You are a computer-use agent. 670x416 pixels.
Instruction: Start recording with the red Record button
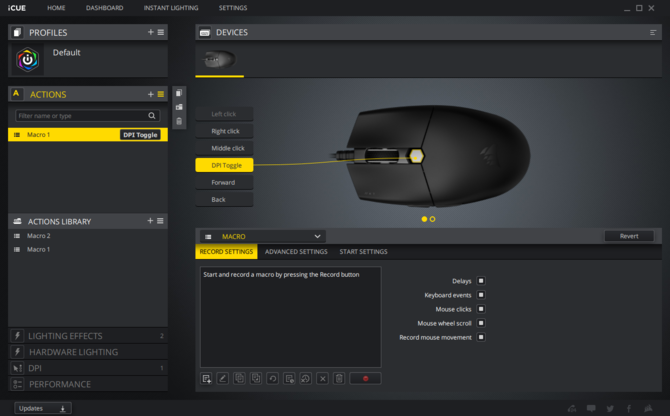coord(365,378)
